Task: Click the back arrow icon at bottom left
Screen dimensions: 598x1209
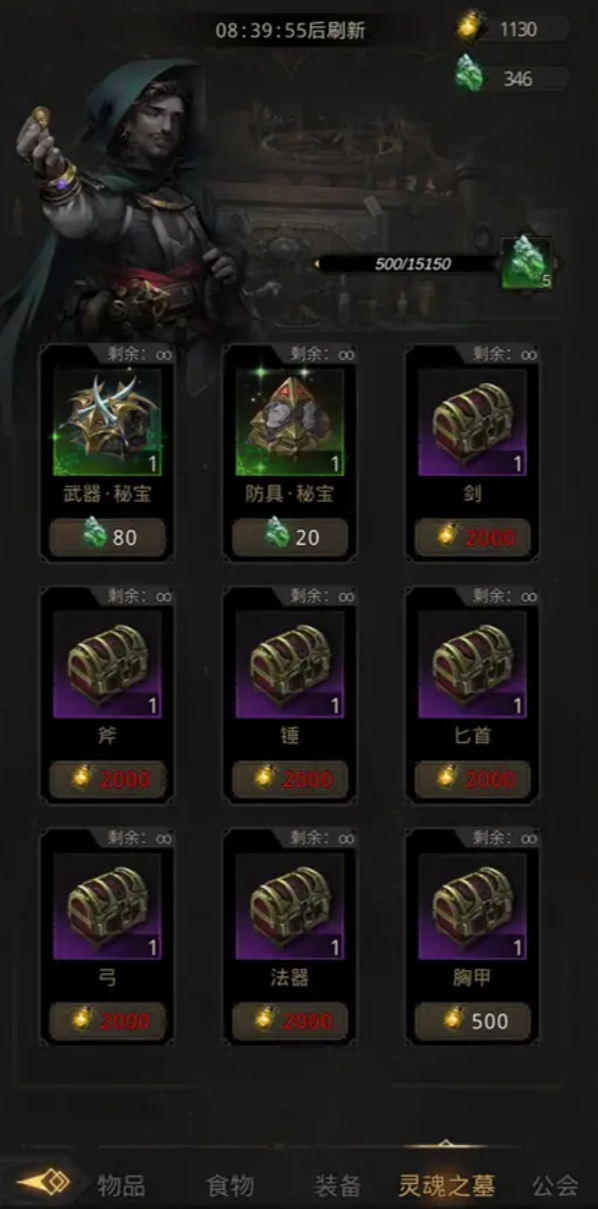Action: [x=44, y=1182]
